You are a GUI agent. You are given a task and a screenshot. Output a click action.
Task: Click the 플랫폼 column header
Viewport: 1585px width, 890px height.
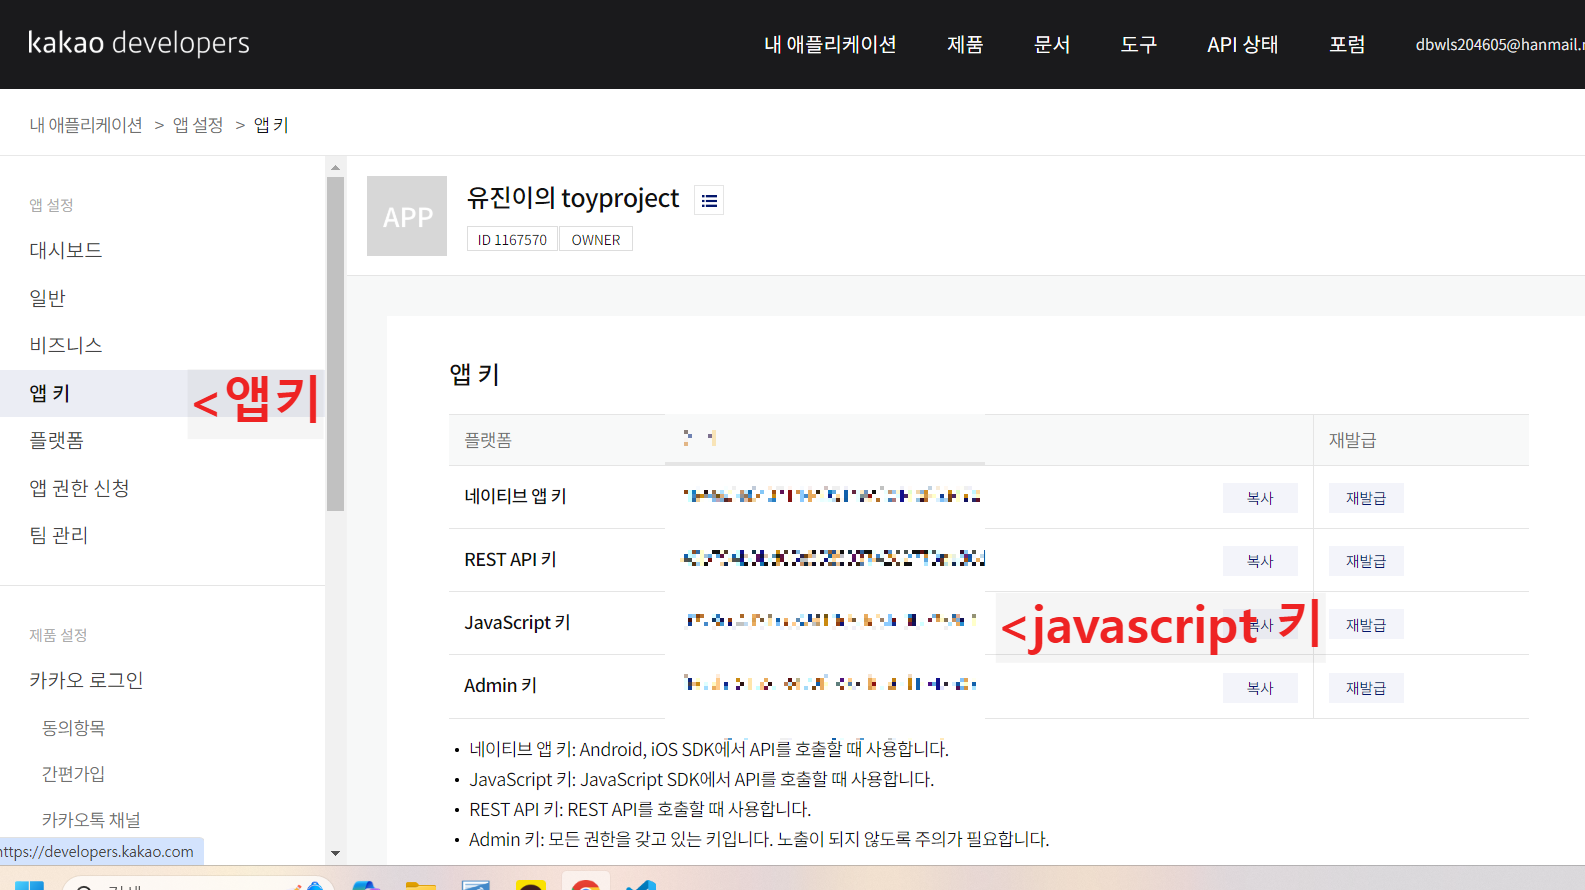click(x=488, y=440)
